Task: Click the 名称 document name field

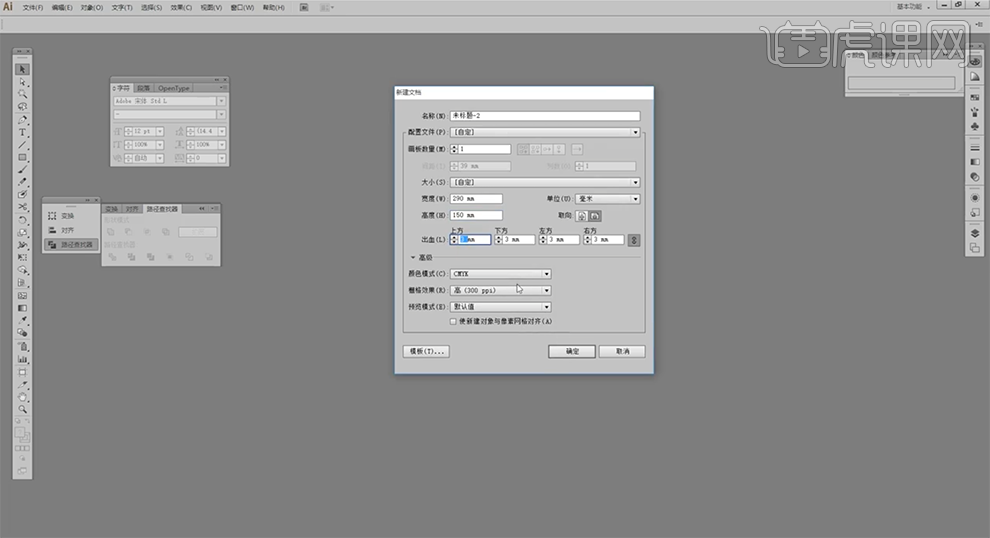Action: tap(545, 116)
